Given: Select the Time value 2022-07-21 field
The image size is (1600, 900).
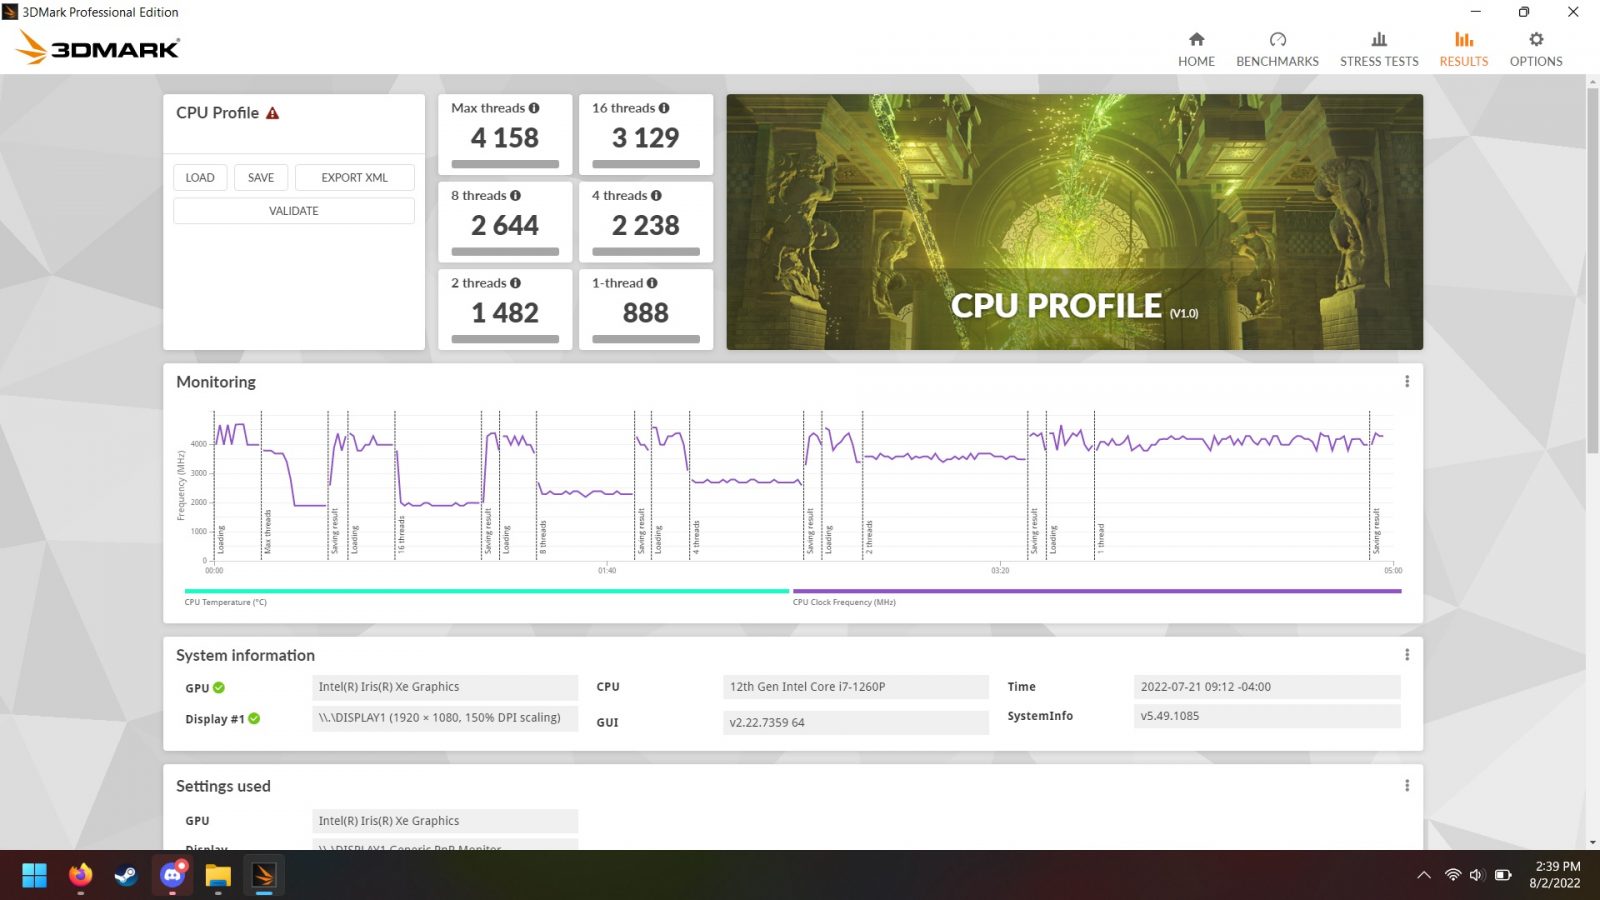Looking at the screenshot, I should pos(1267,687).
